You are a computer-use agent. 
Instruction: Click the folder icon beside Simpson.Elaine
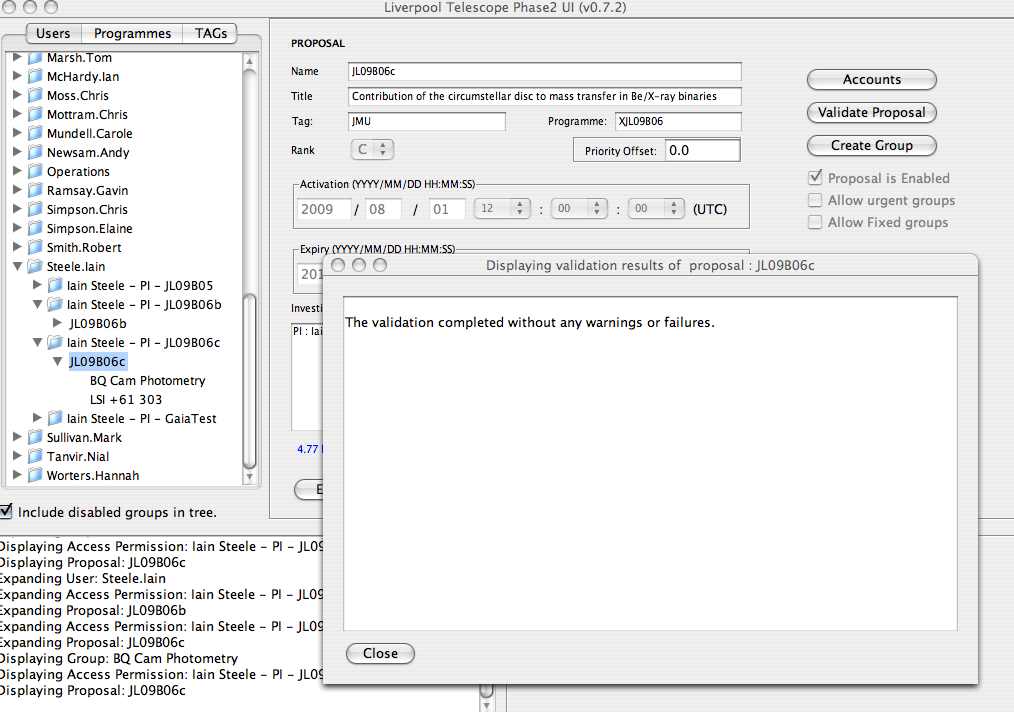(x=36, y=228)
